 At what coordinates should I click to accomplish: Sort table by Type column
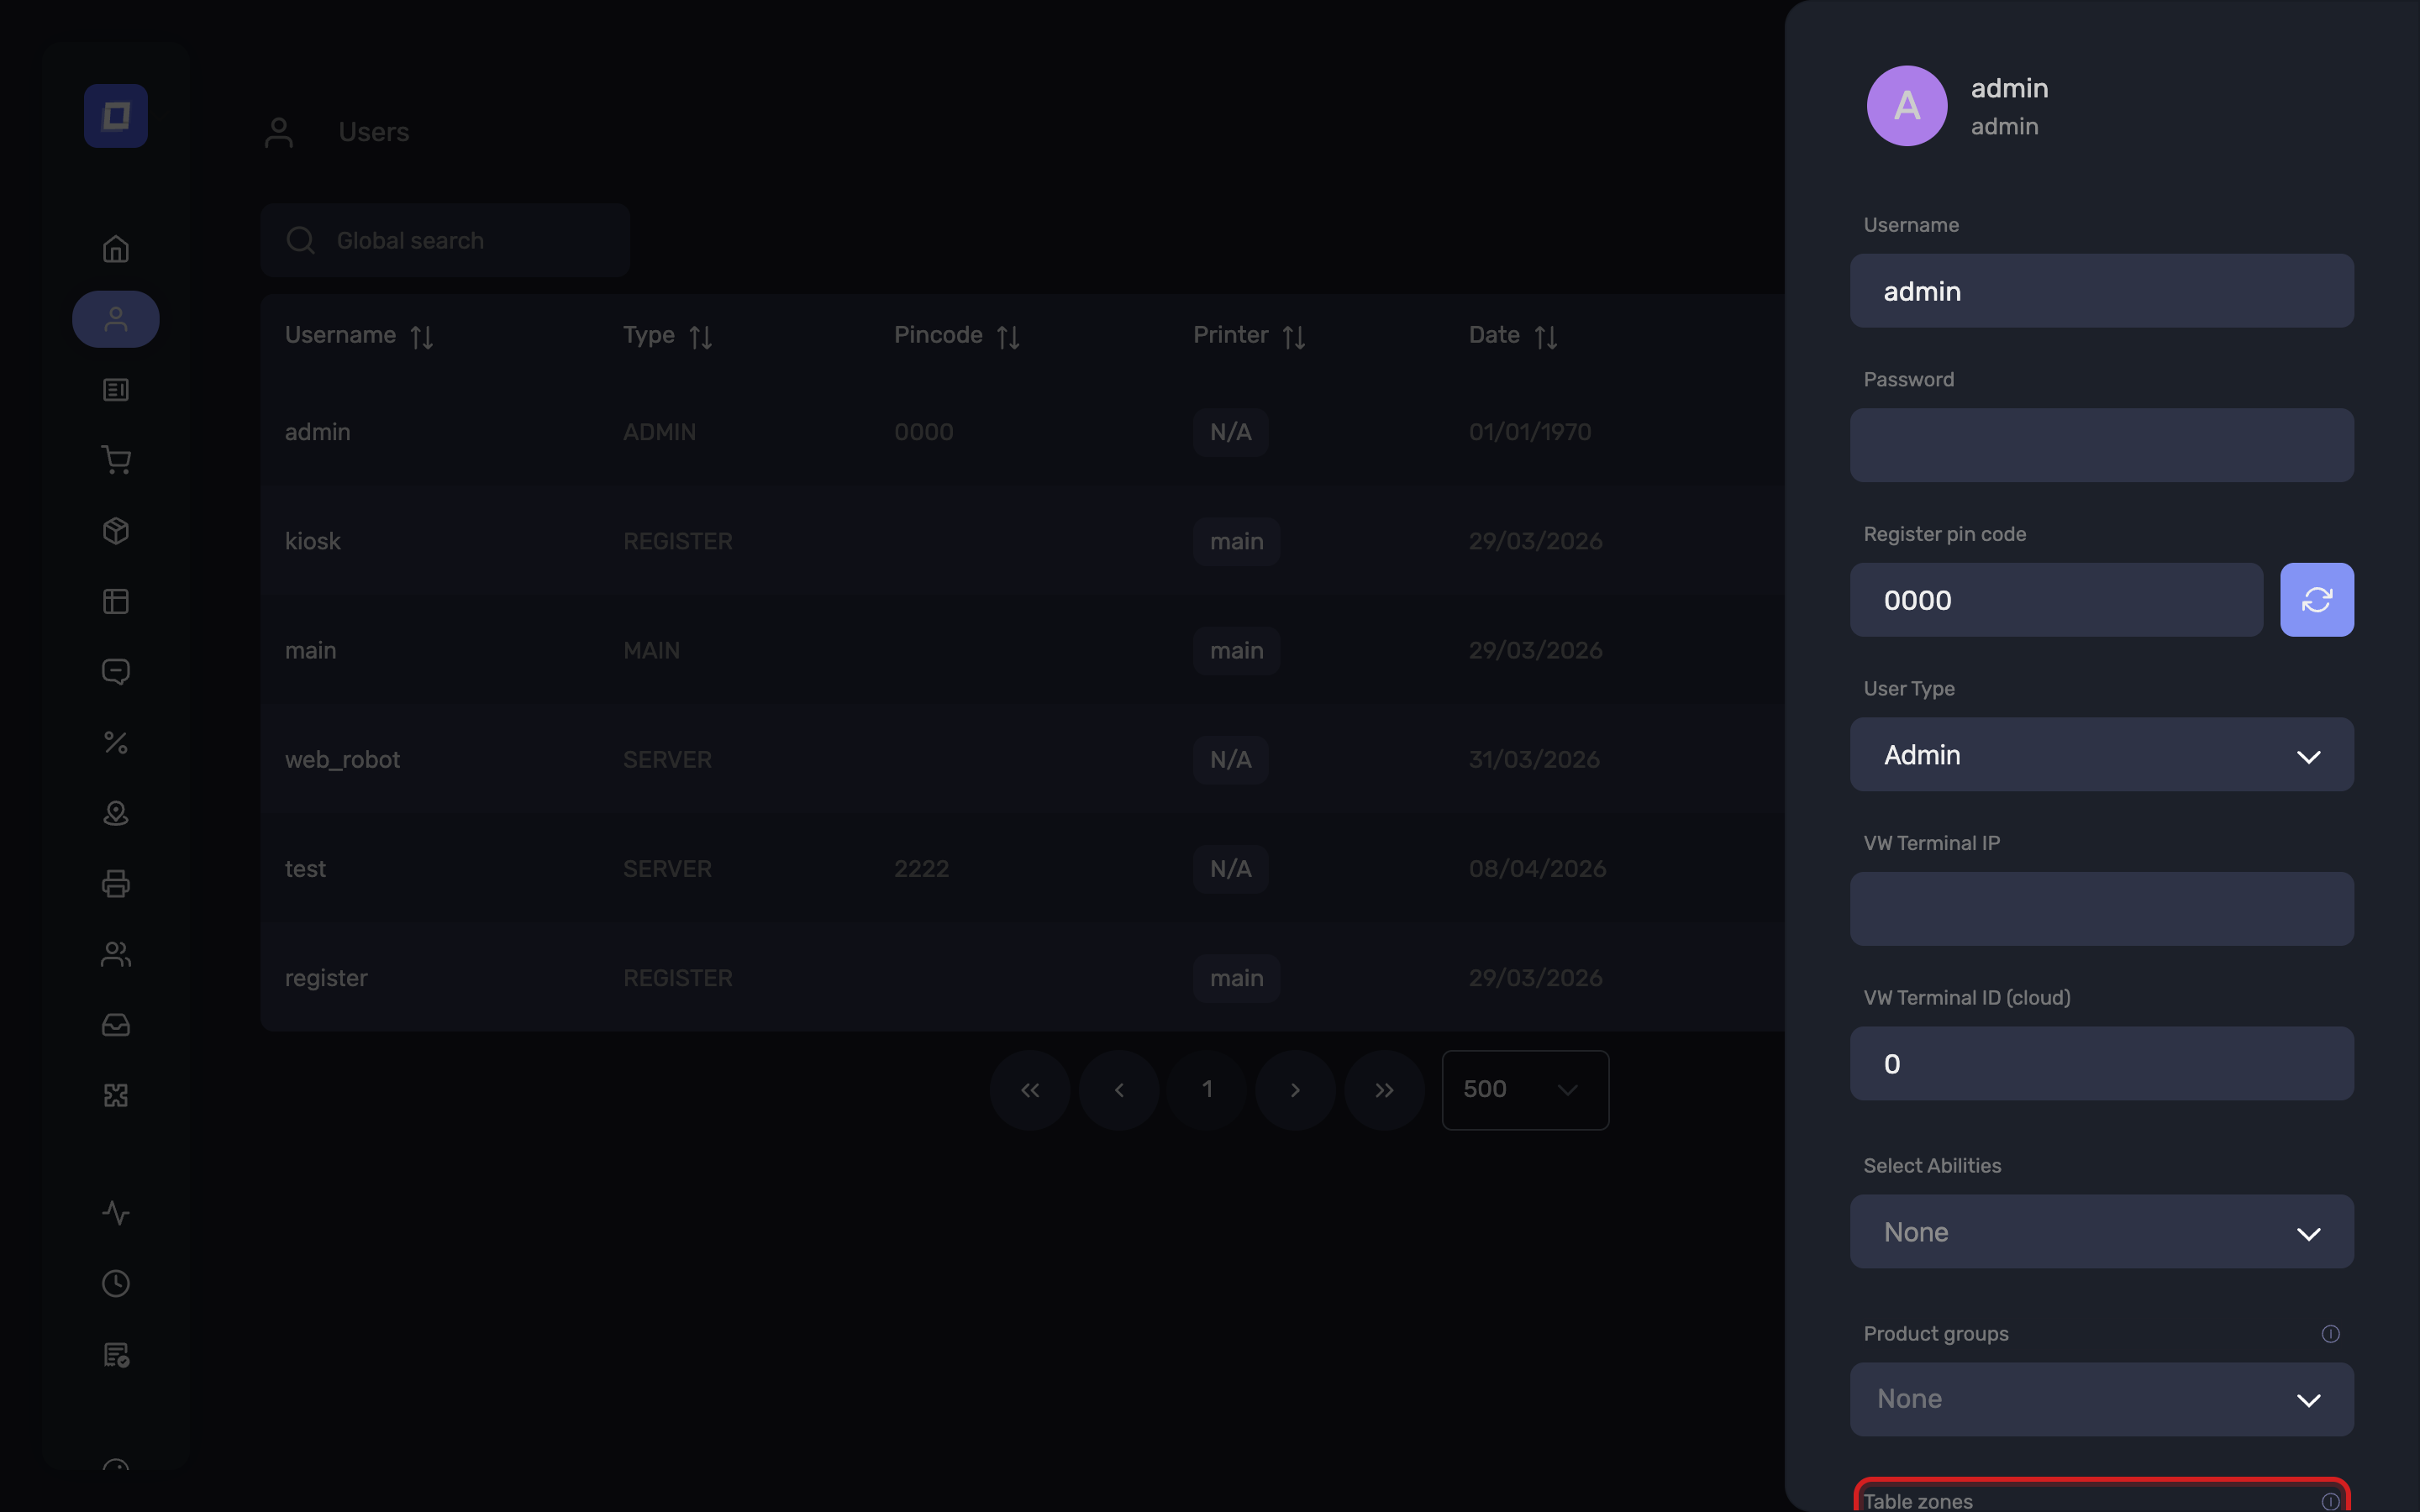coord(700,337)
